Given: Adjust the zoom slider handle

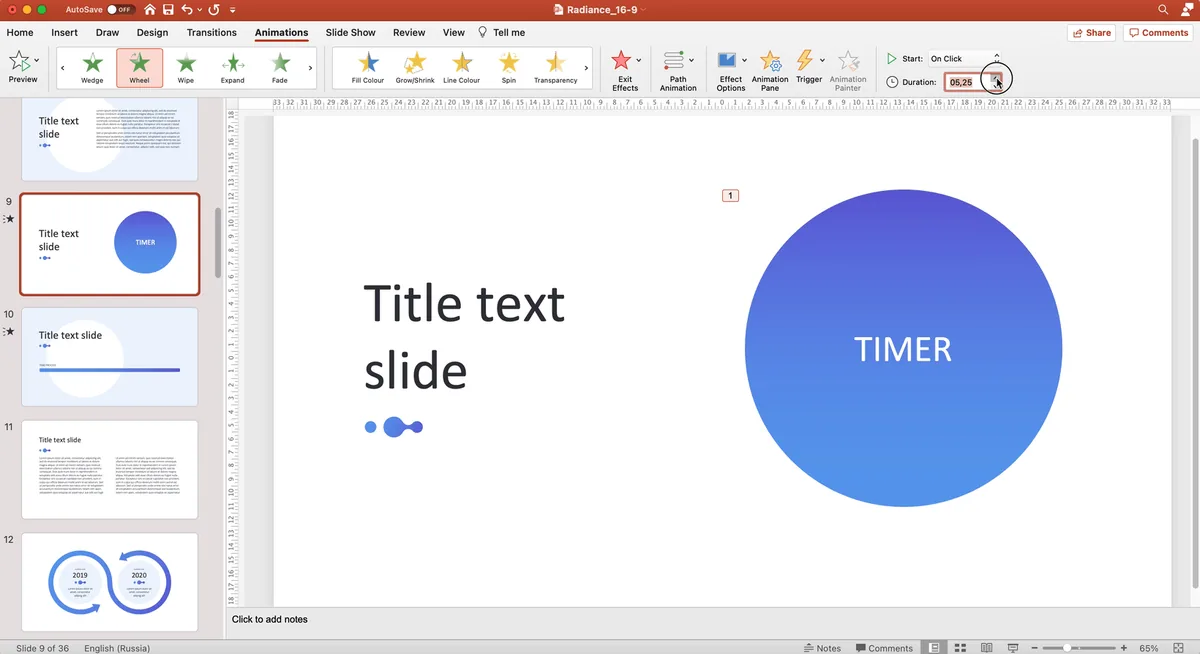Looking at the screenshot, I should click(1069, 648).
